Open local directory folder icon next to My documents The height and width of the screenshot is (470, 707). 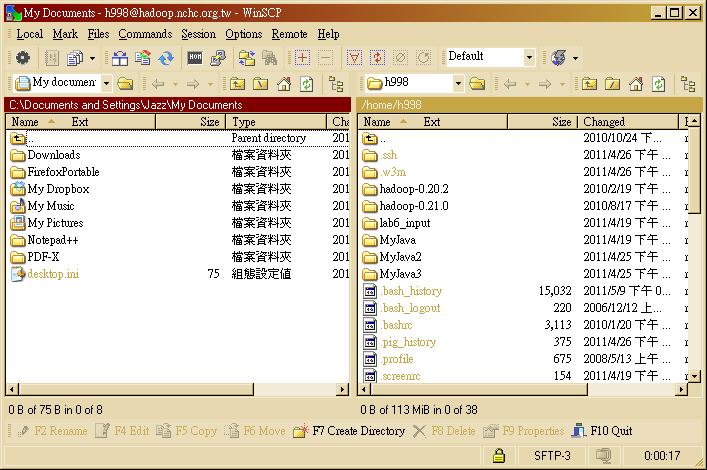tap(125, 83)
